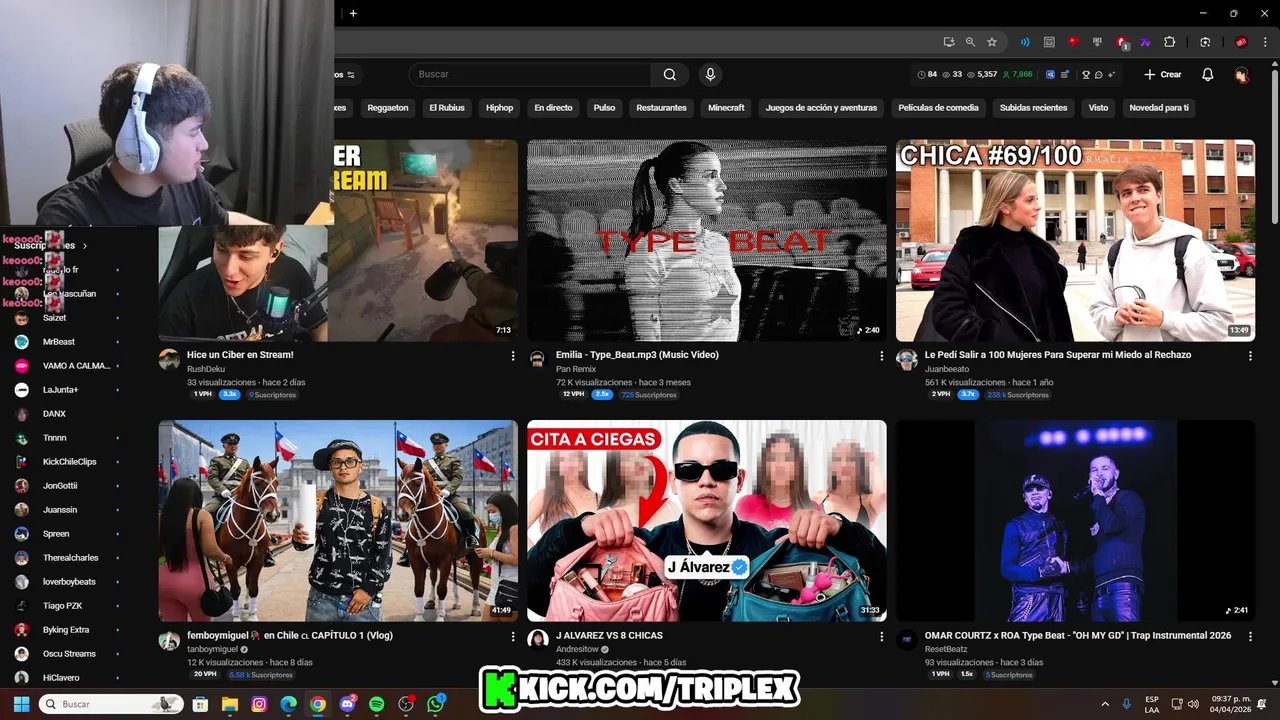Select the Novedad para ti chip

point(1159,107)
